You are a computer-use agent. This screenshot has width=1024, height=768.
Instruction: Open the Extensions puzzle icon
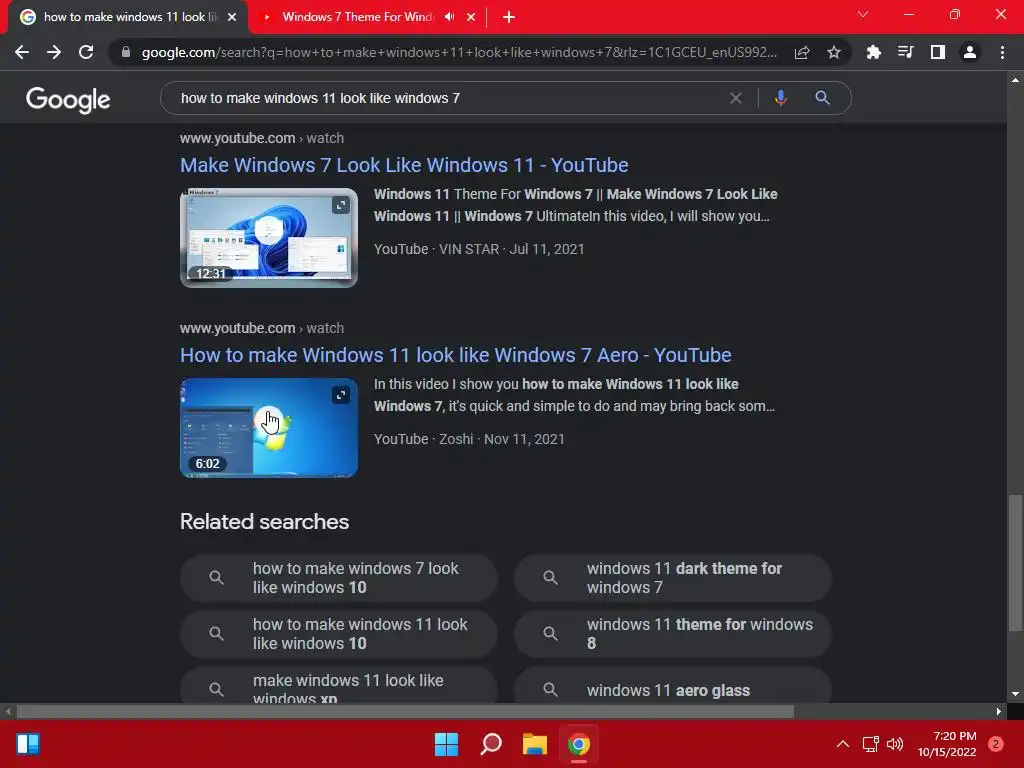click(x=873, y=52)
